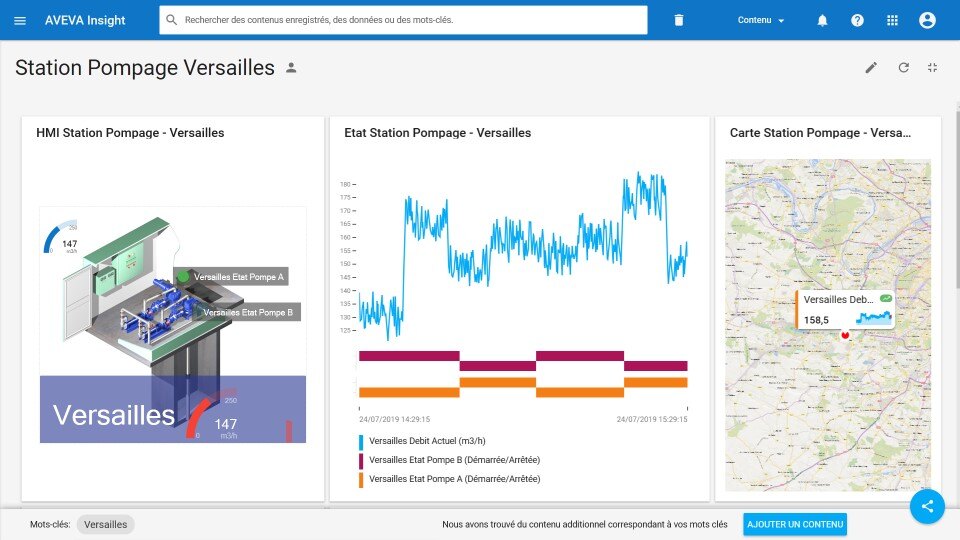The width and height of the screenshot is (960, 540).
Task: Click the chart start time 24/07/2019 14:29:15
Action: [x=394, y=419]
